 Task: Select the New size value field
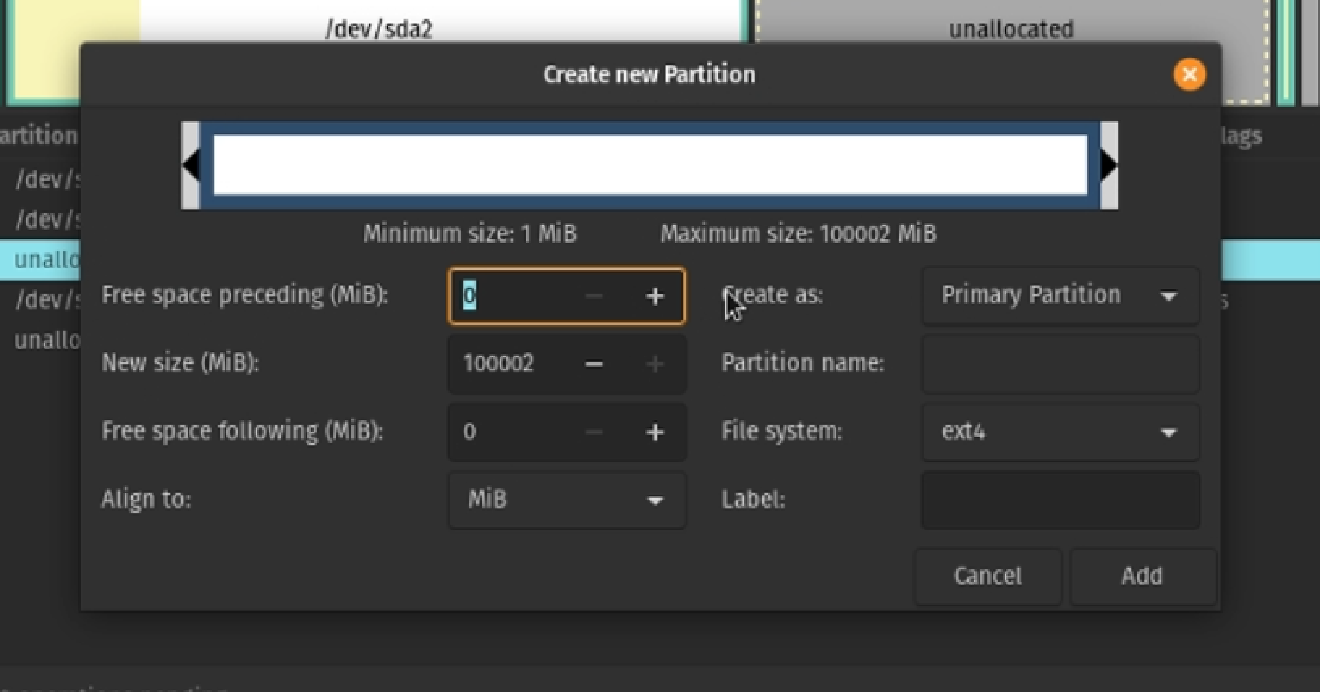click(x=510, y=364)
